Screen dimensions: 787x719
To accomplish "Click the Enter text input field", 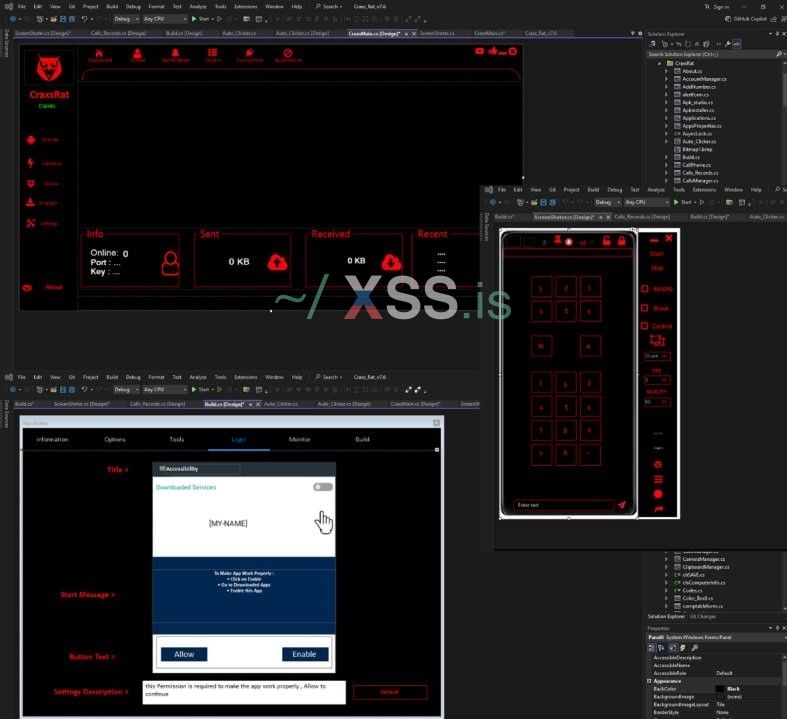I will pyautogui.click(x=563, y=505).
